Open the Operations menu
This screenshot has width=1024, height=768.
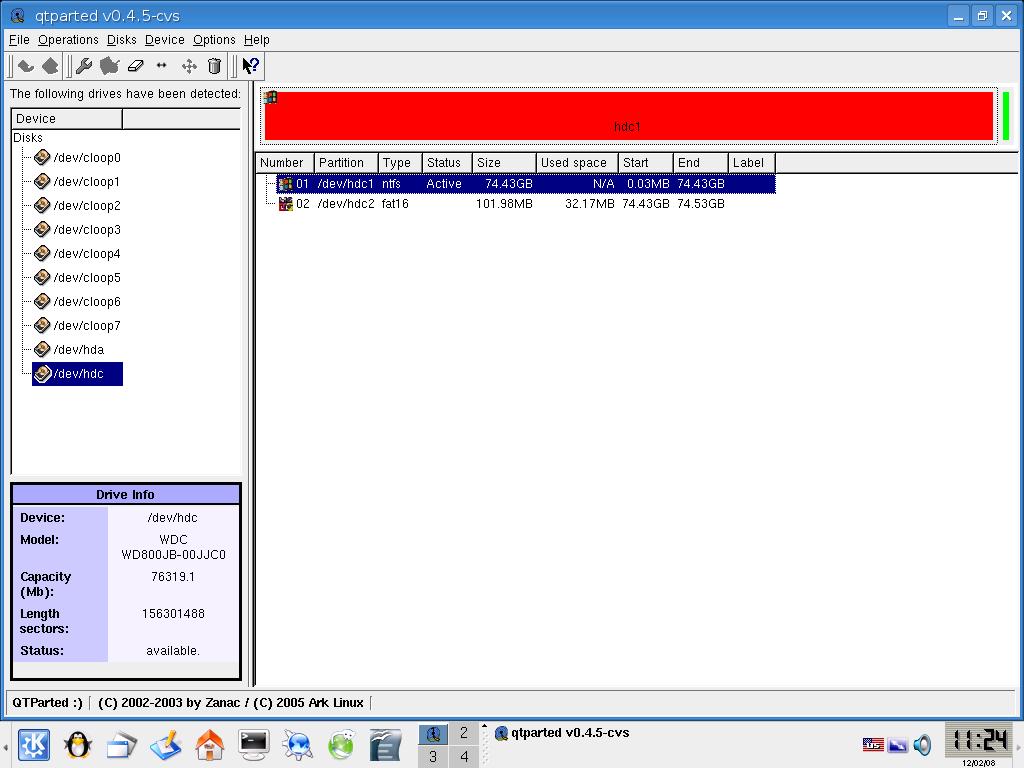[x=68, y=40]
